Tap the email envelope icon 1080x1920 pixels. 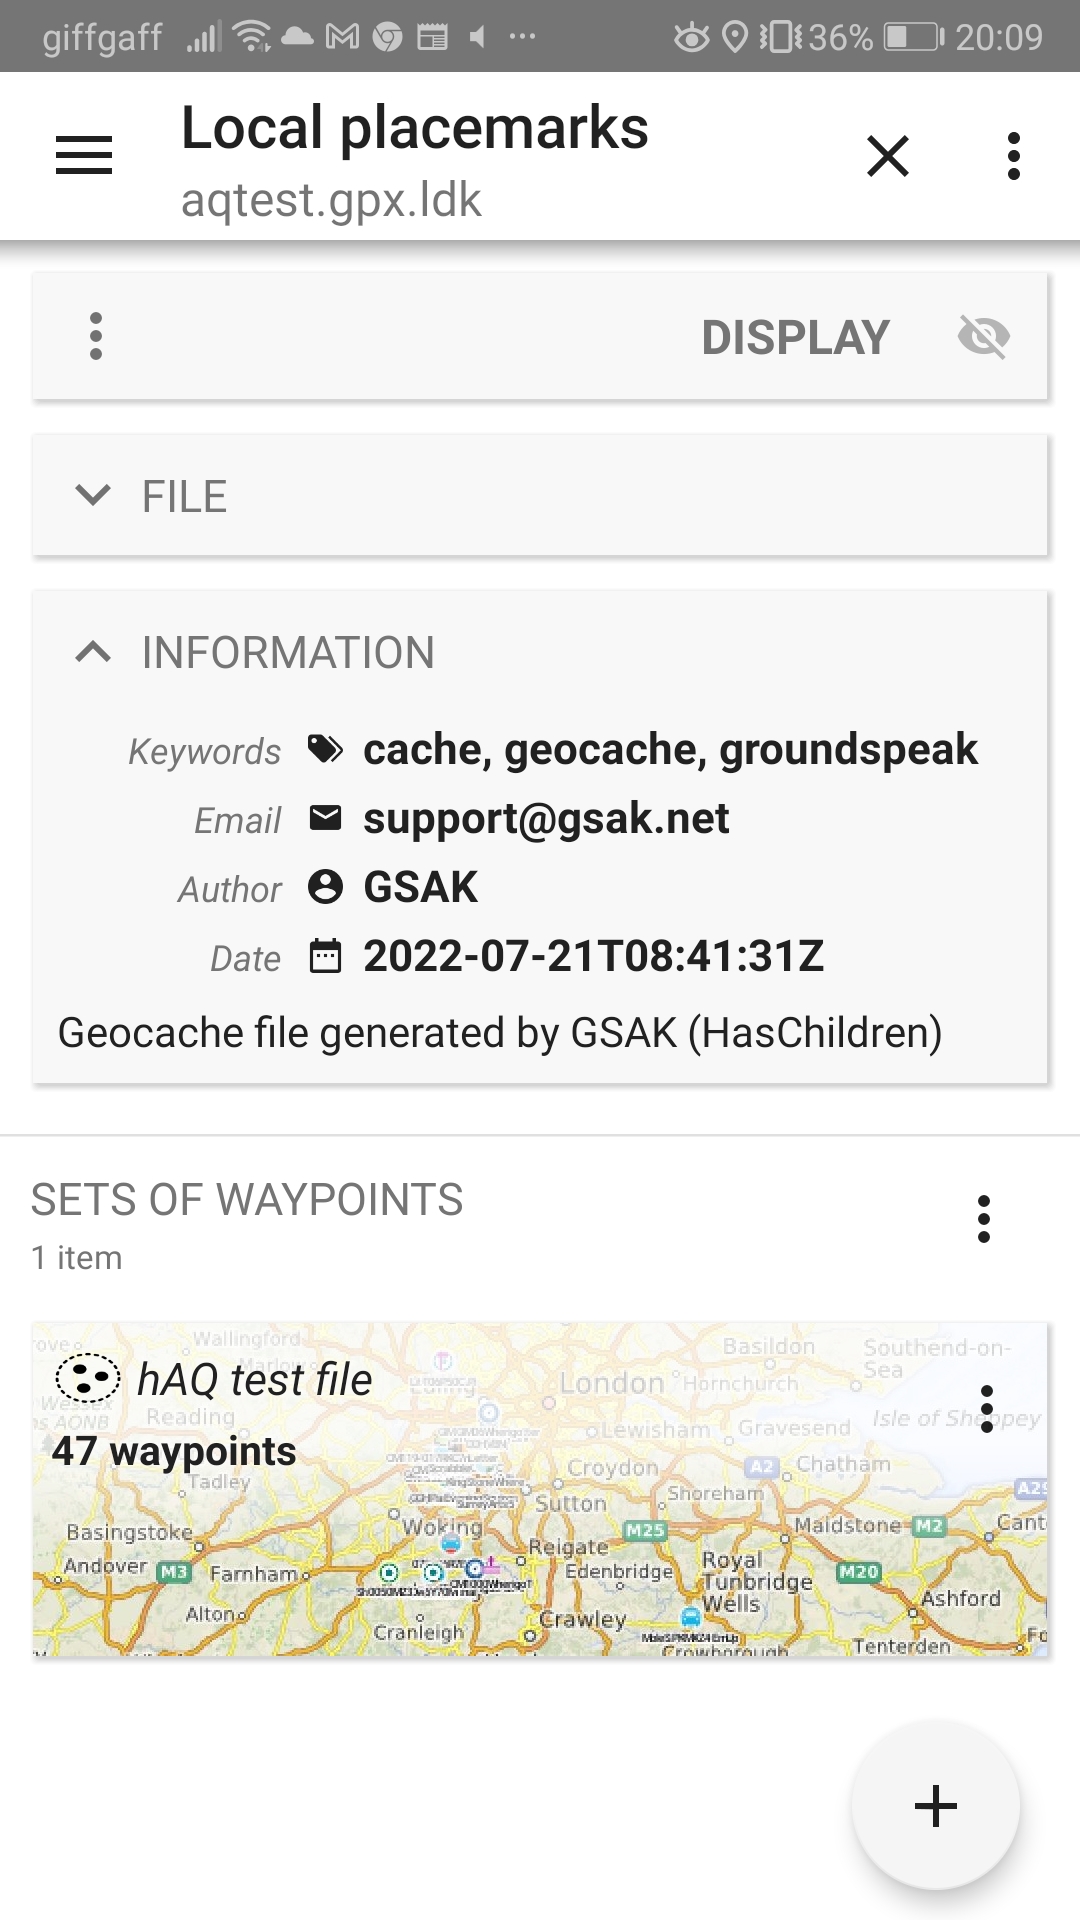(325, 818)
